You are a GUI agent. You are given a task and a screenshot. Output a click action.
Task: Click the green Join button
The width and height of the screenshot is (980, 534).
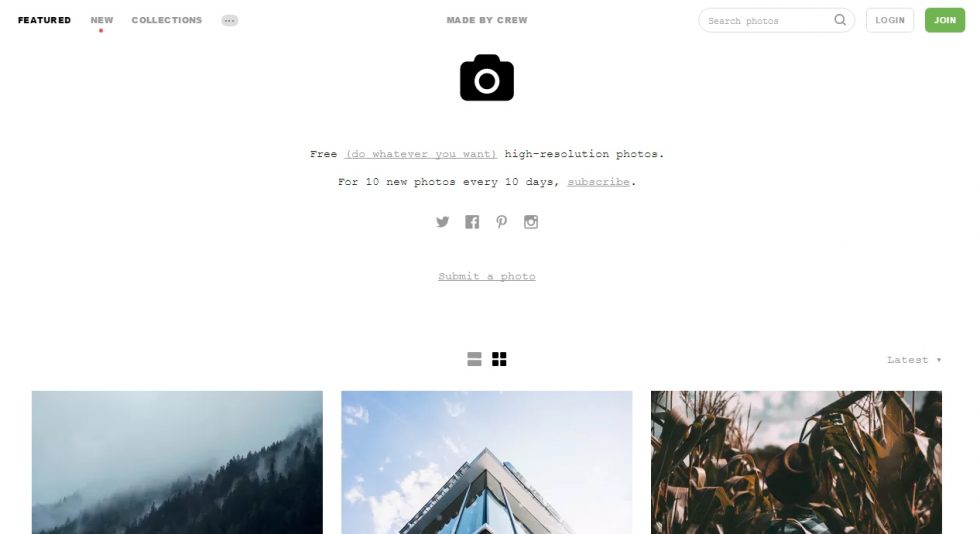pos(945,20)
